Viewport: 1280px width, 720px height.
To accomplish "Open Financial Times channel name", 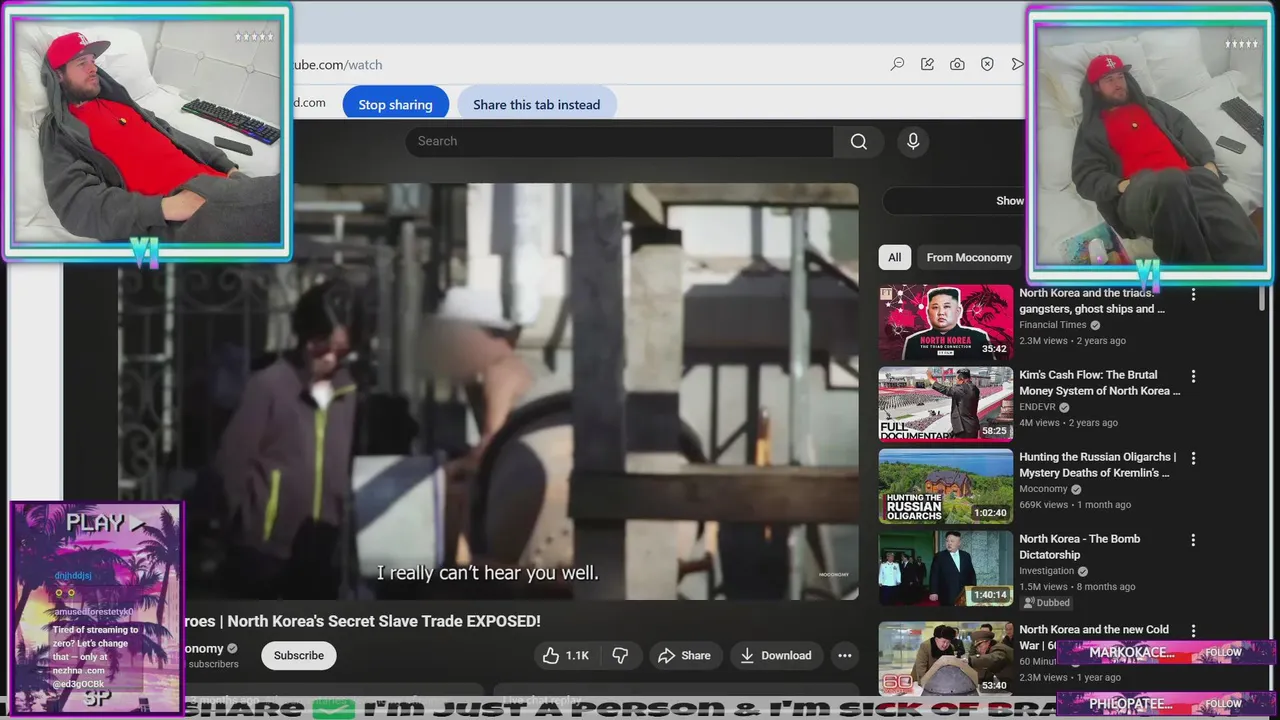I will [x=1053, y=325].
